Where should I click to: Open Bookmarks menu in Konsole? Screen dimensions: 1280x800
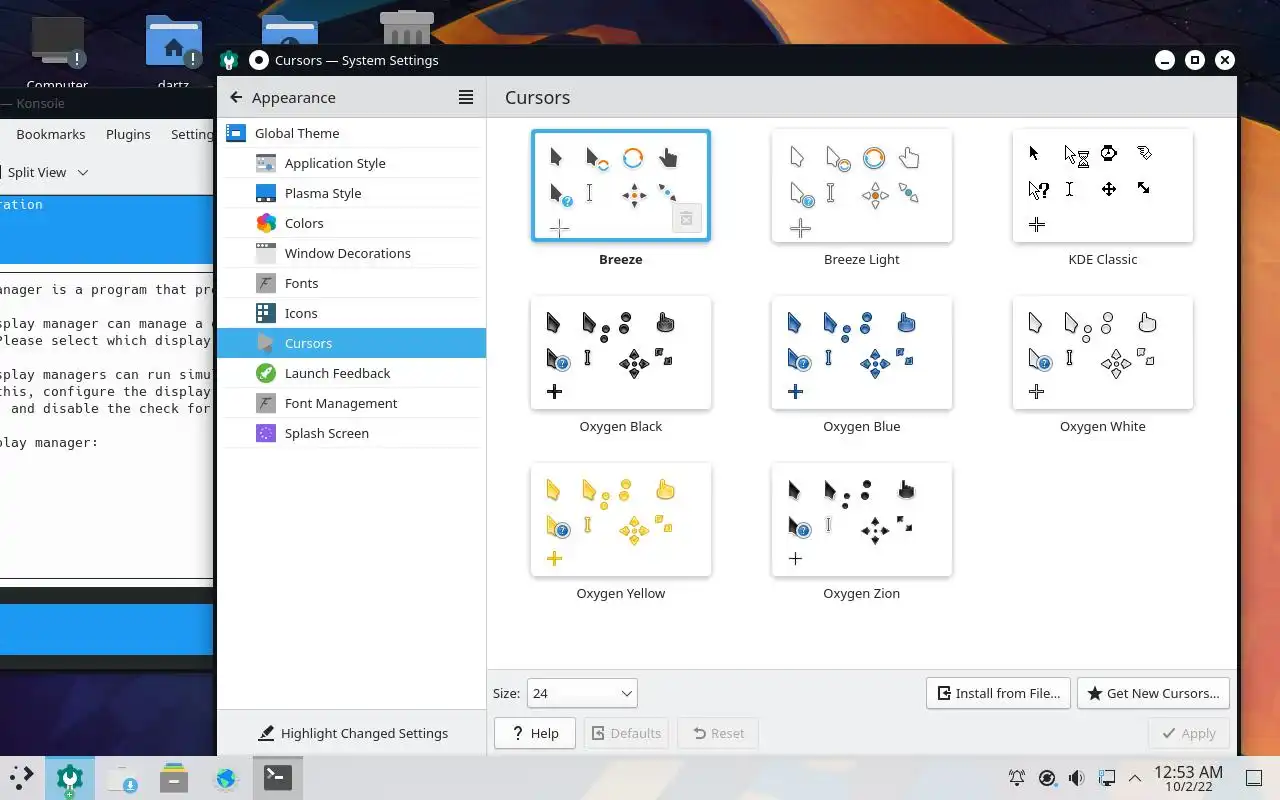click(x=51, y=134)
